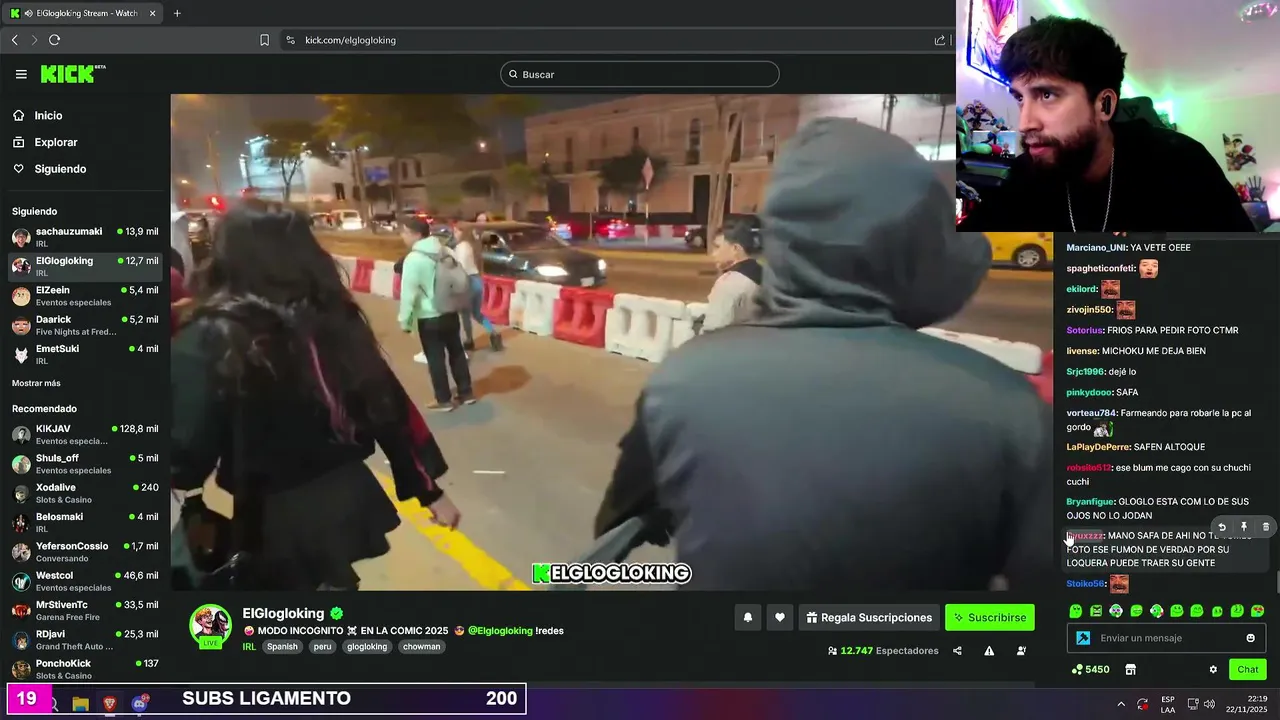
Task: Open the channel points shop icon
Action: [1131, 669]
